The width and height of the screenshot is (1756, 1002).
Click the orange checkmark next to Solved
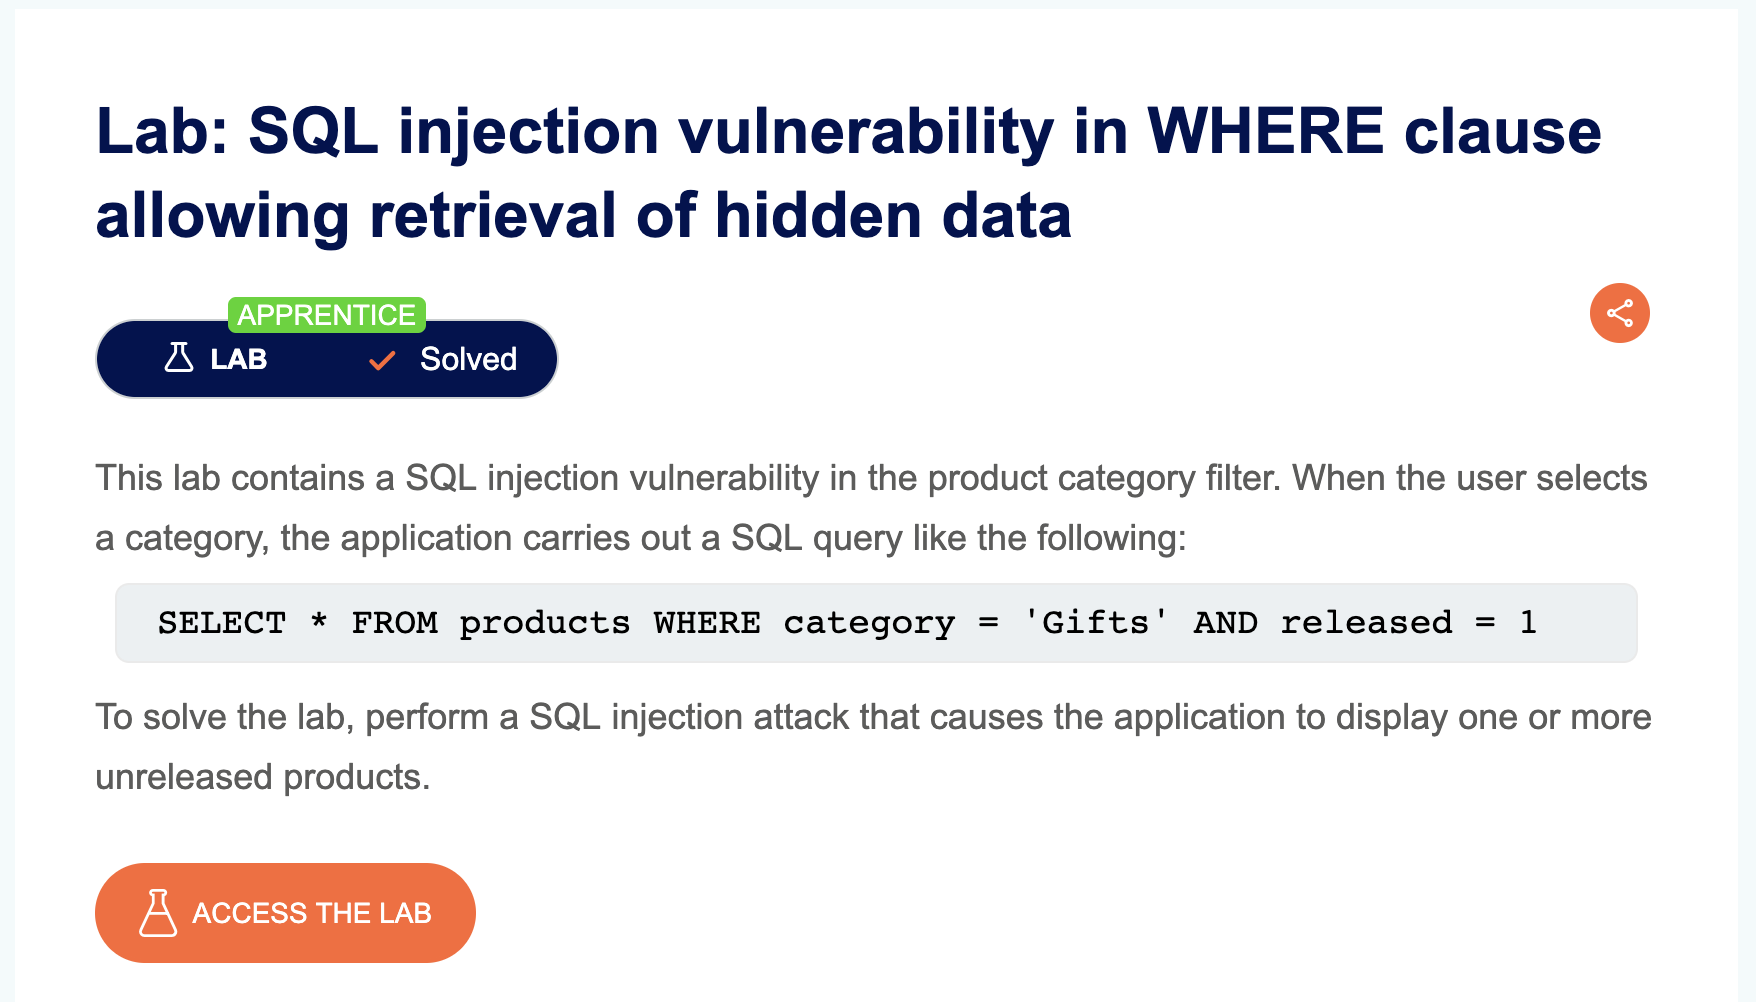(382, 360)
